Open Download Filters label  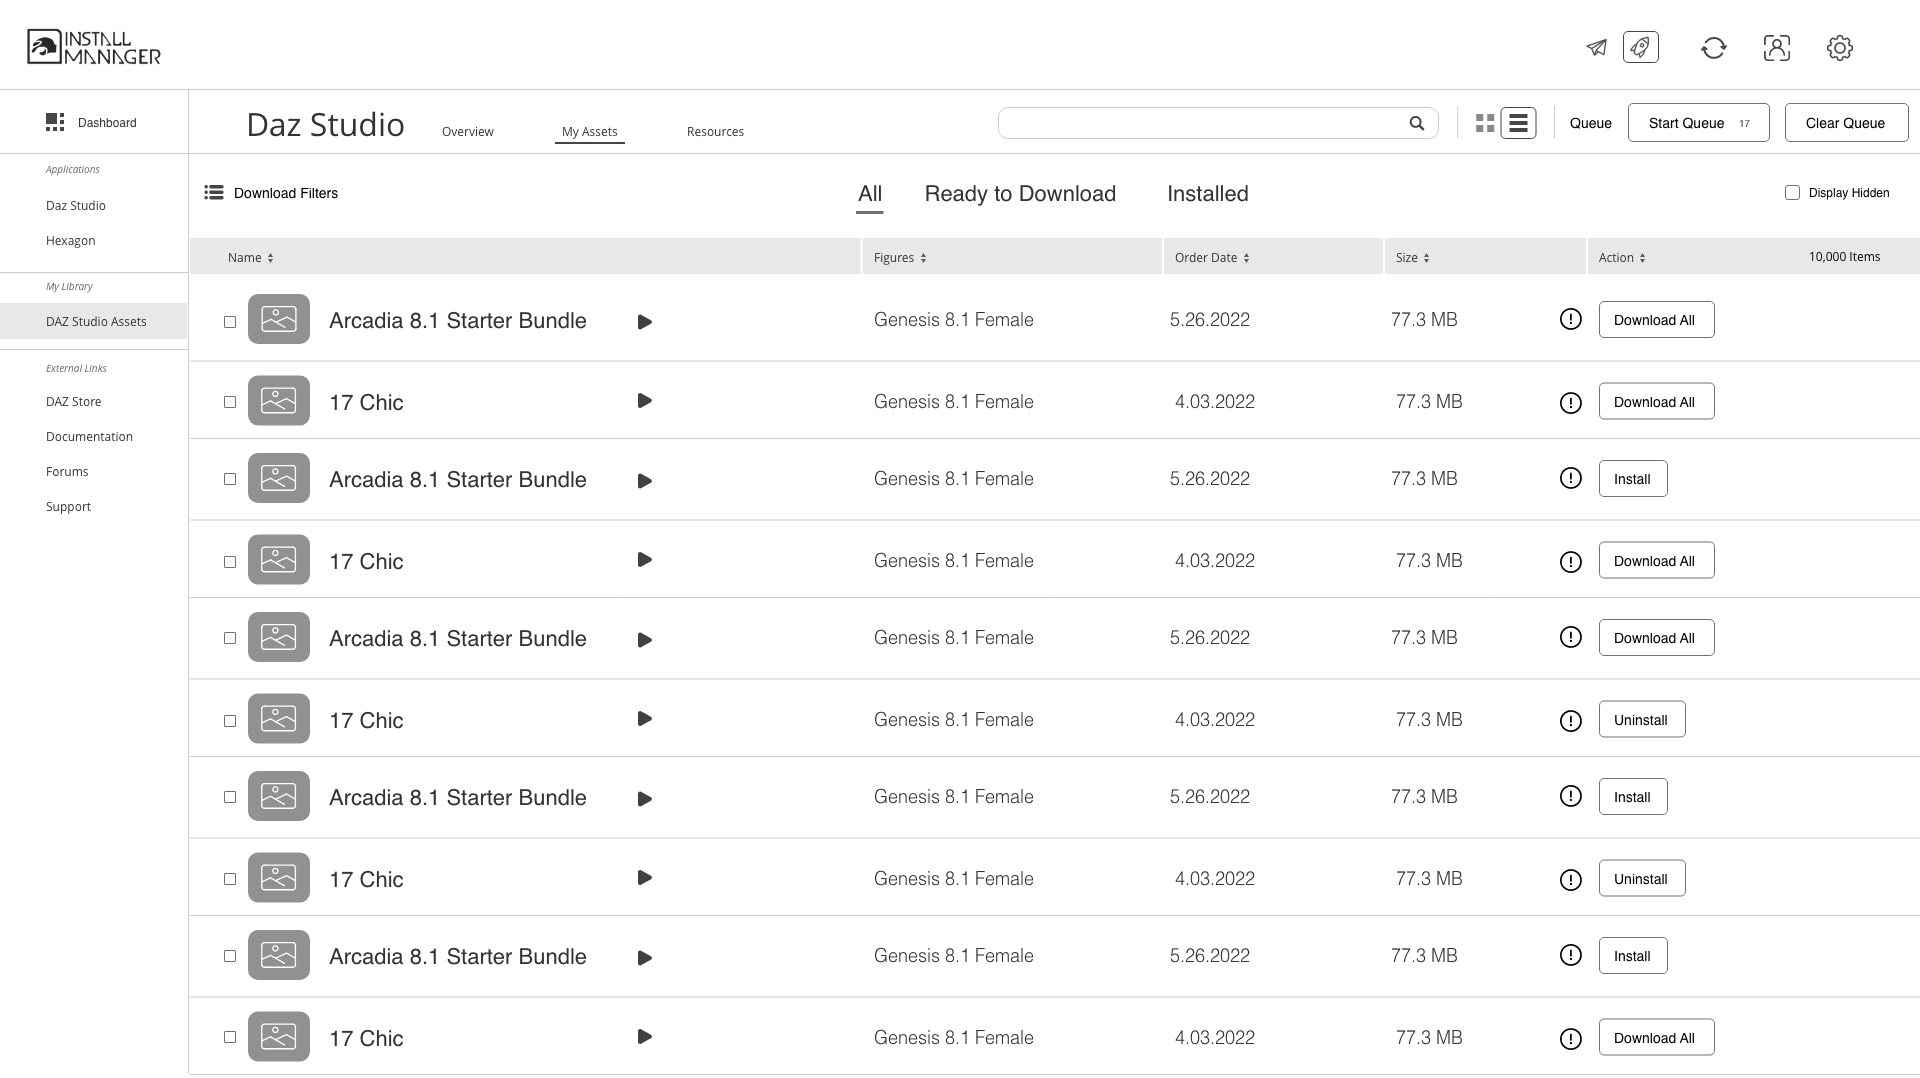pos(286,193)
